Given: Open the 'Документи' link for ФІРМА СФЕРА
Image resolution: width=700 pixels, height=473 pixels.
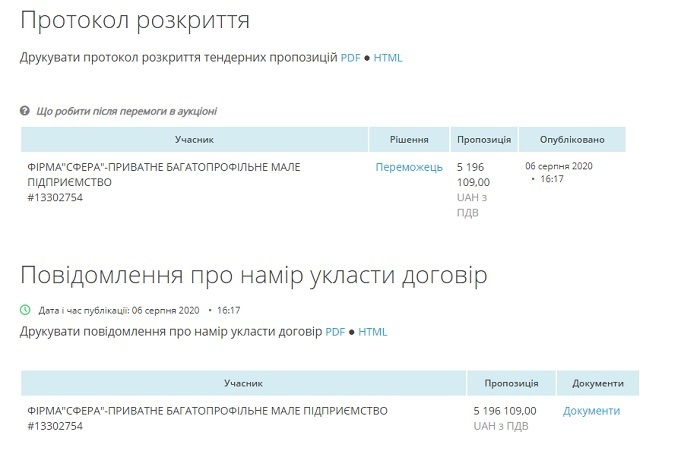Looking at the screenshot, I should [x=591, y=411].
